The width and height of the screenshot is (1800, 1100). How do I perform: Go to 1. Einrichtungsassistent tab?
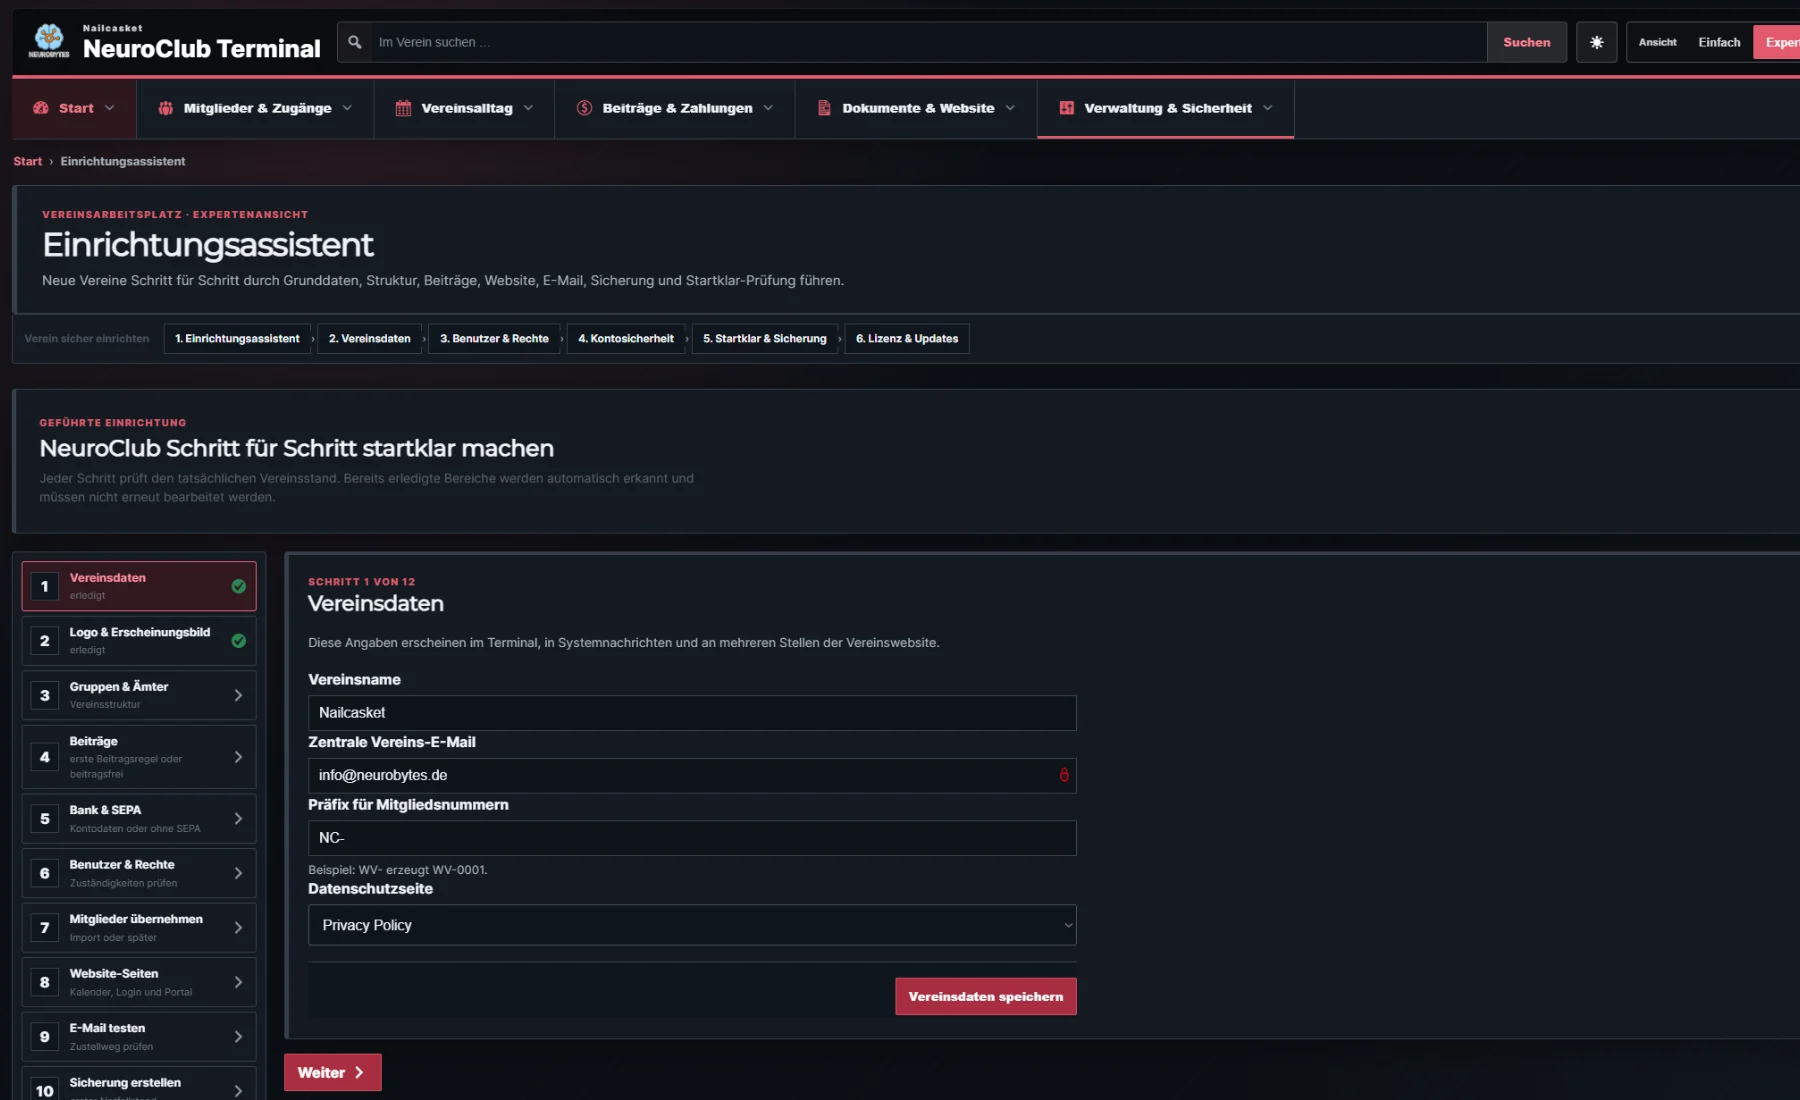[237, 339]
